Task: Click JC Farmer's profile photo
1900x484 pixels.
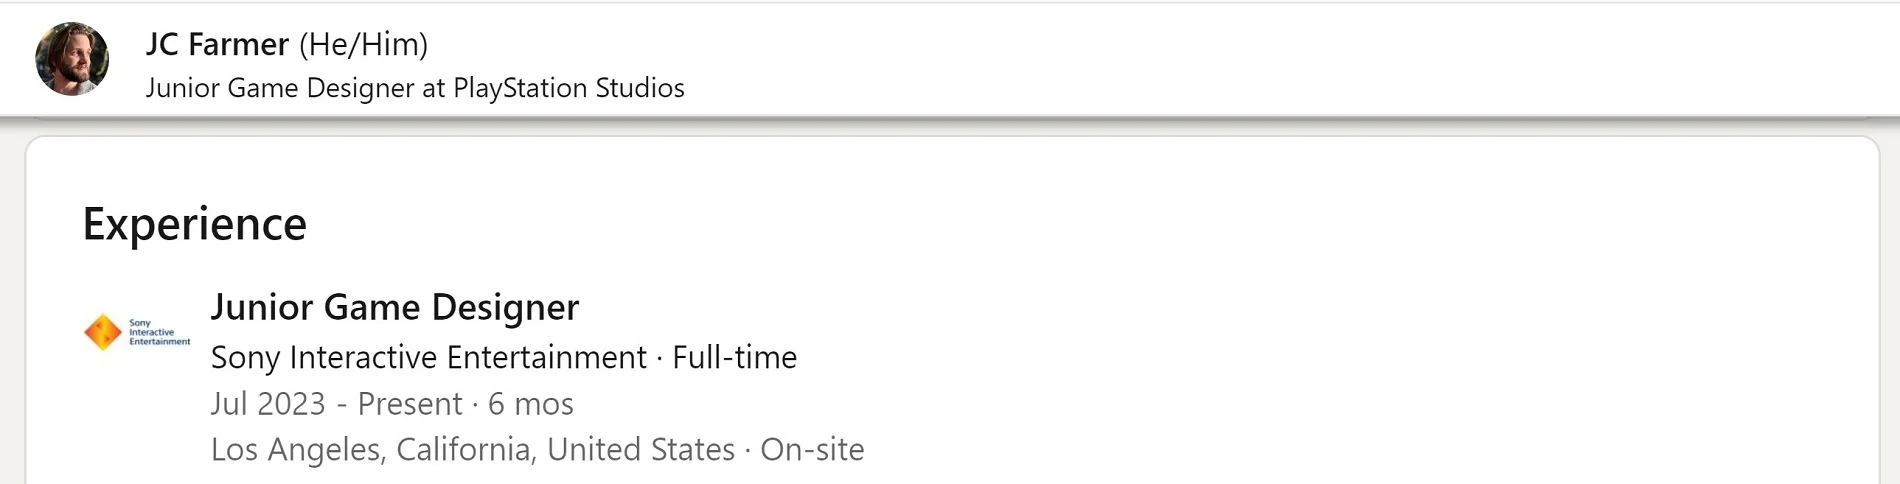Action: pyautogui.click(x=72, y=59)
